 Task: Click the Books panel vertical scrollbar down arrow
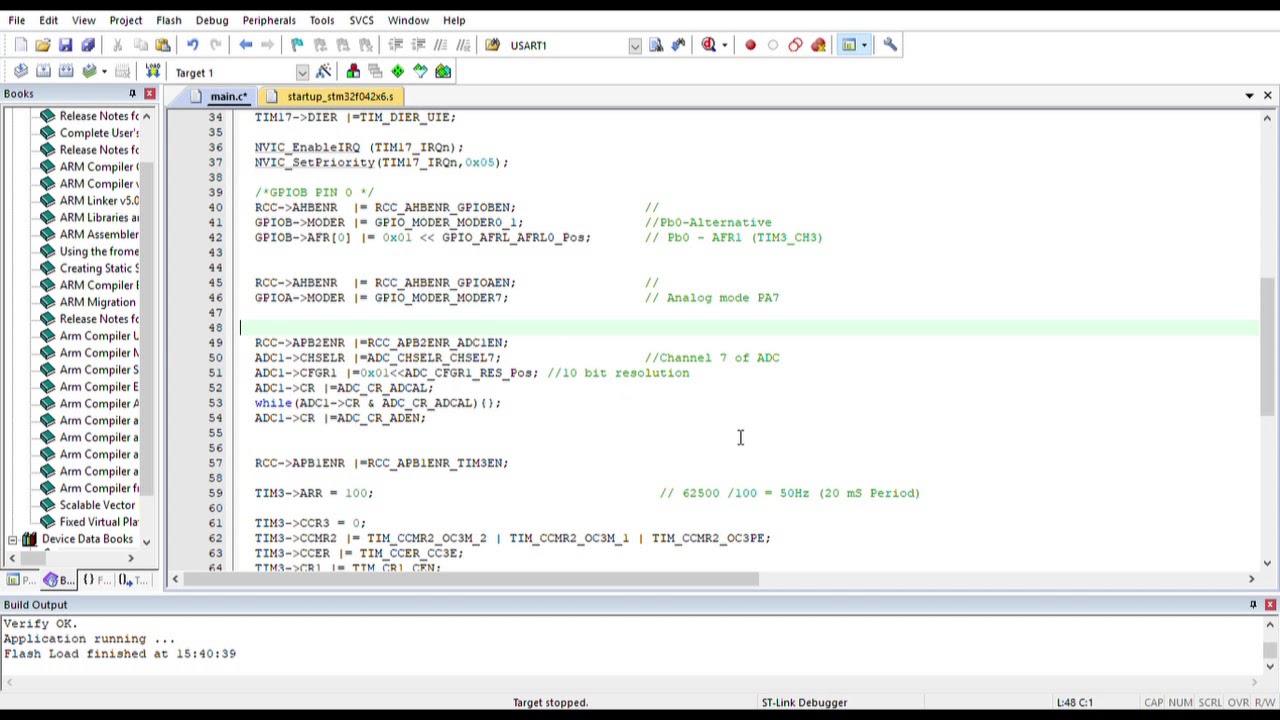pyautogui.click(x=146, y=541)
